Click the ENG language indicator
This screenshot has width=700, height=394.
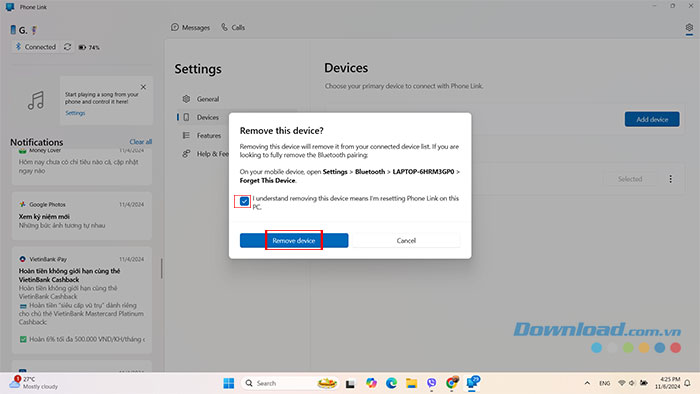click(604, 383)
